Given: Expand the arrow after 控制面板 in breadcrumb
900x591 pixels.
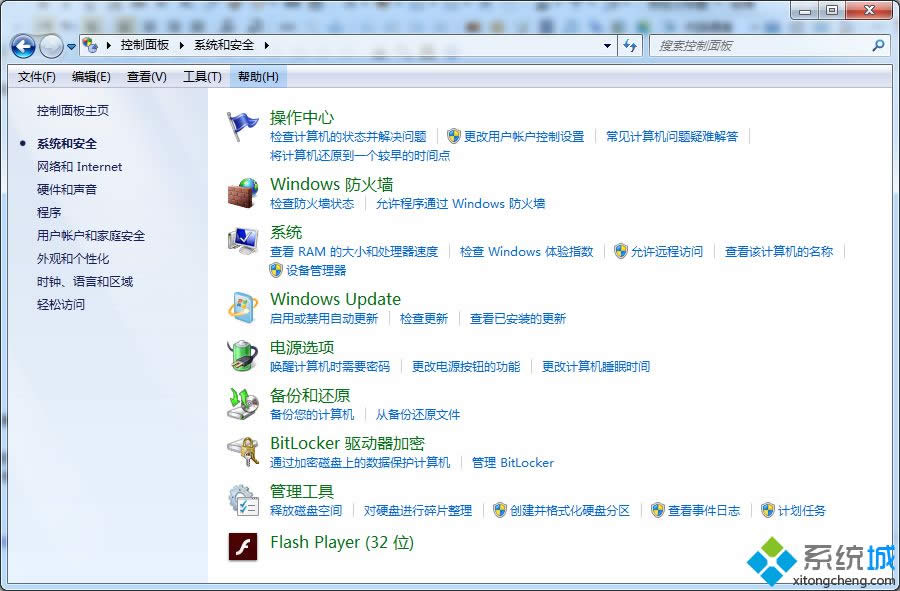Looking at the screenshot, I should coord(181,45).
